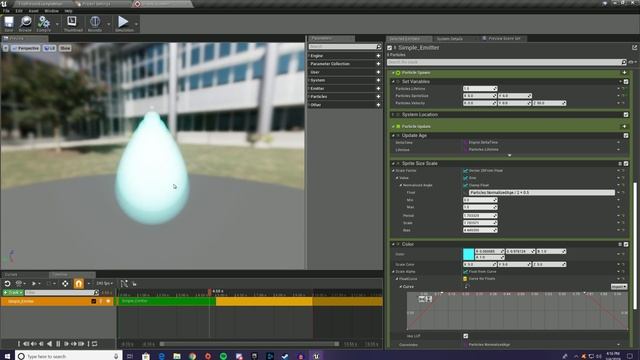Open the Simulation options dropdown arrow

[136, 24]
